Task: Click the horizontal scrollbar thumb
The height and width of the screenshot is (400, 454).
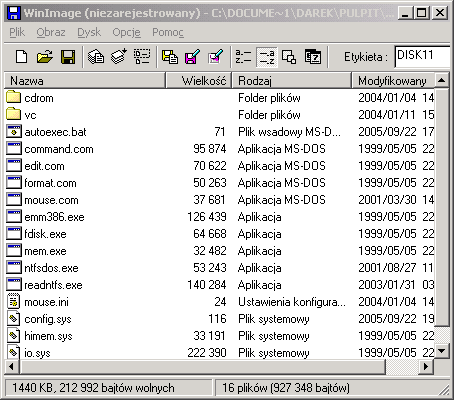Action: click(x=203, y=367)
